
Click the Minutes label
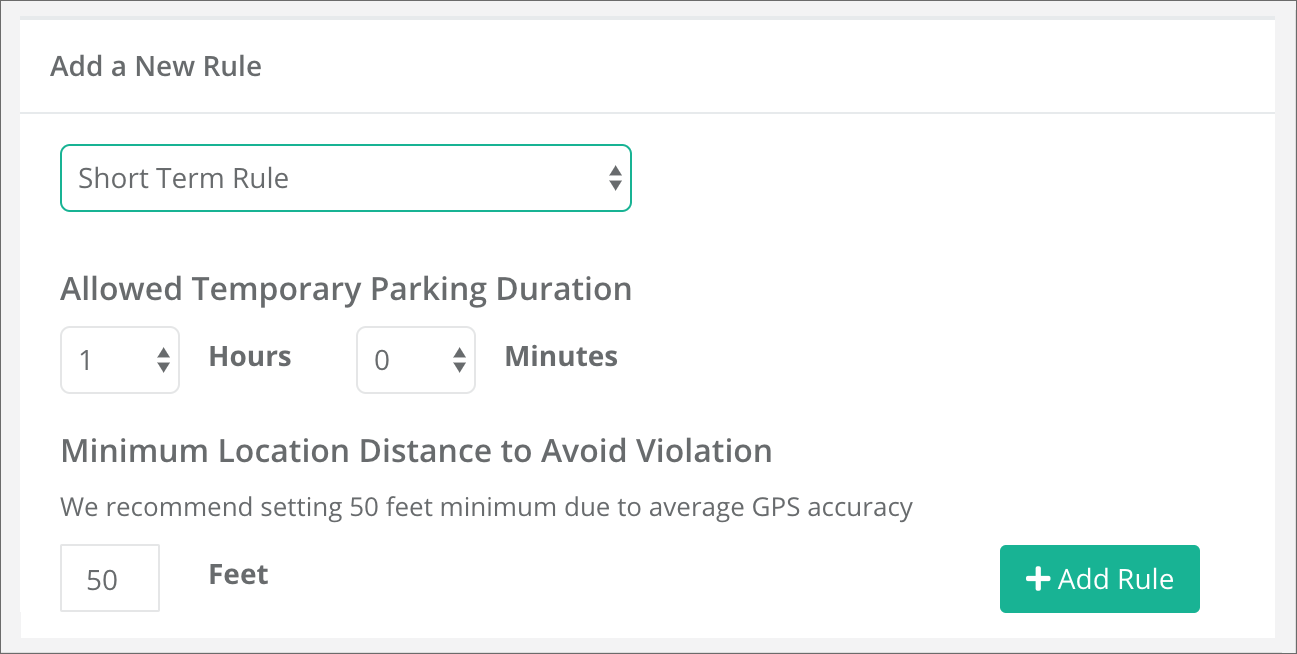pyautogui.click(x=561, y=357)
